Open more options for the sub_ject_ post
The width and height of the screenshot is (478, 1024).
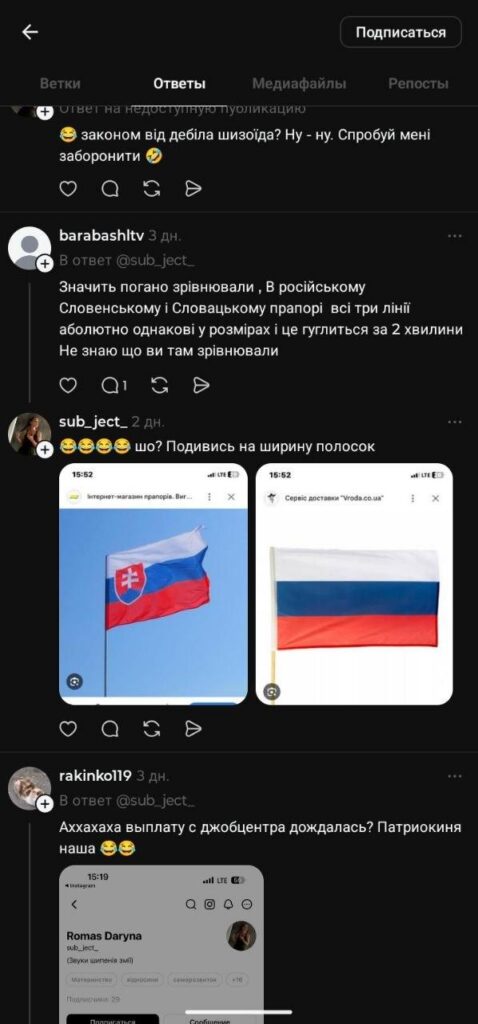(x=454, y=423)
